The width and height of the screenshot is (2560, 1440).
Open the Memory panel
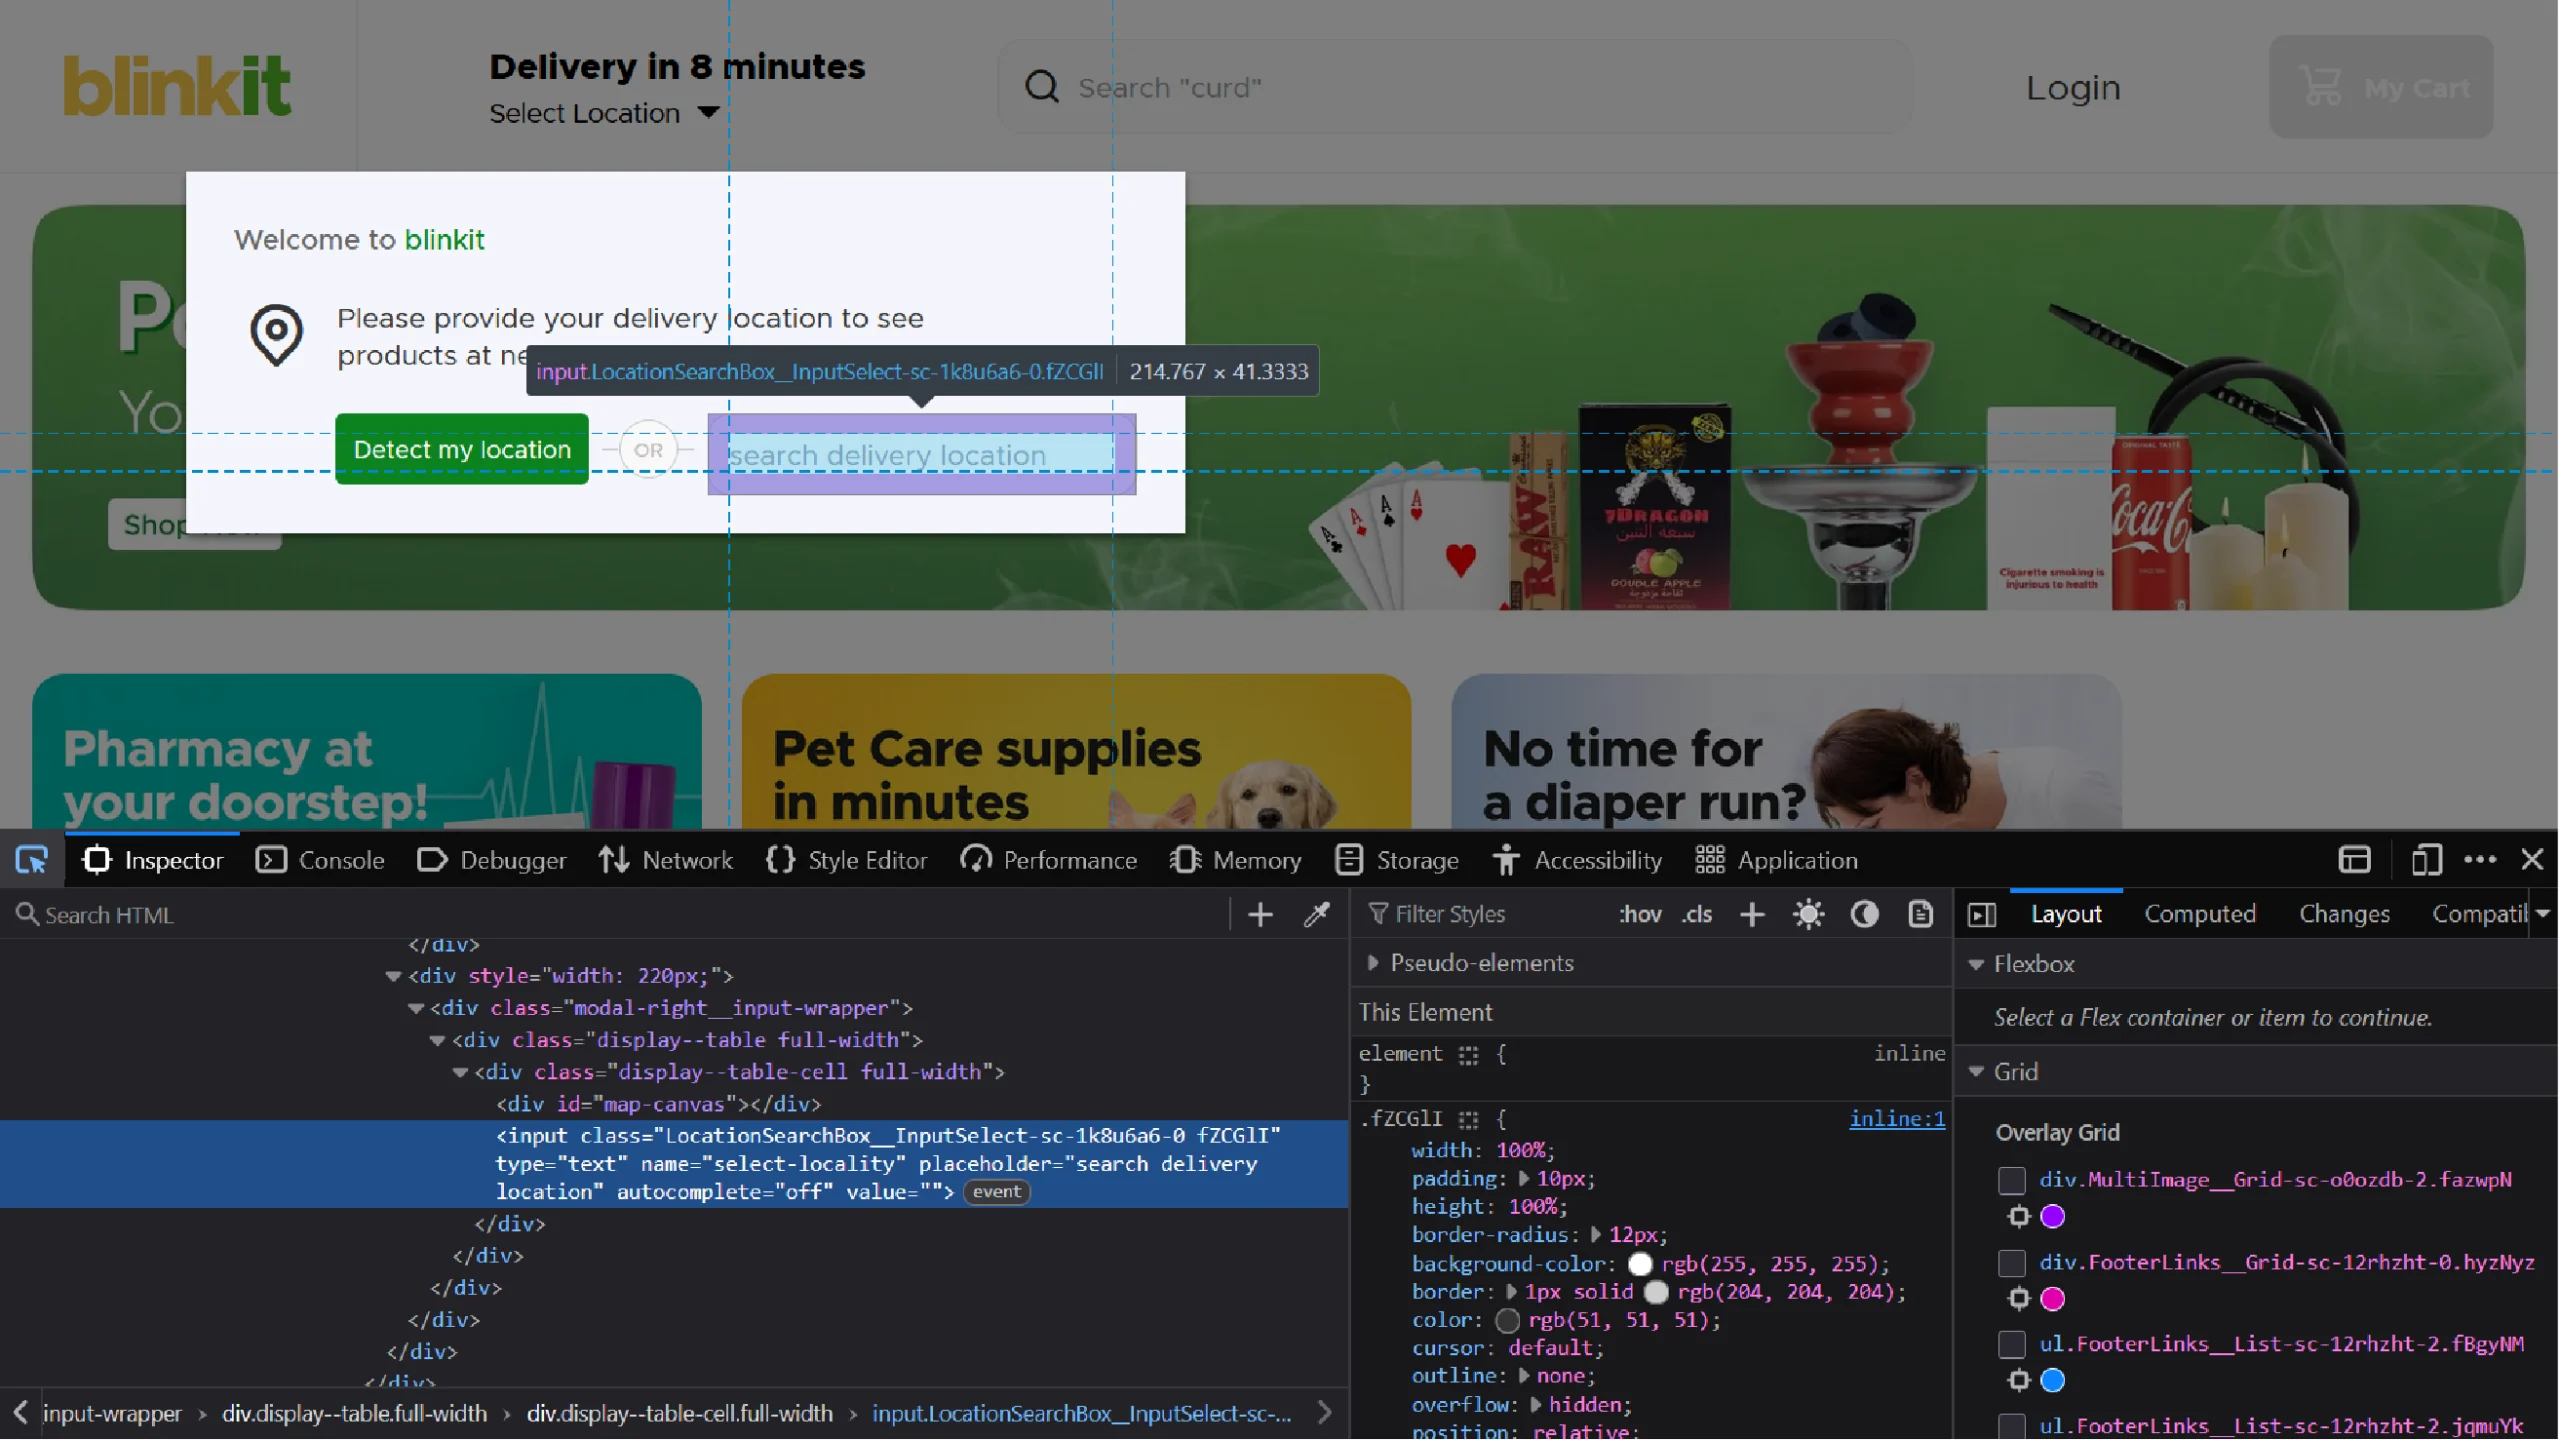click(1236, 861)
